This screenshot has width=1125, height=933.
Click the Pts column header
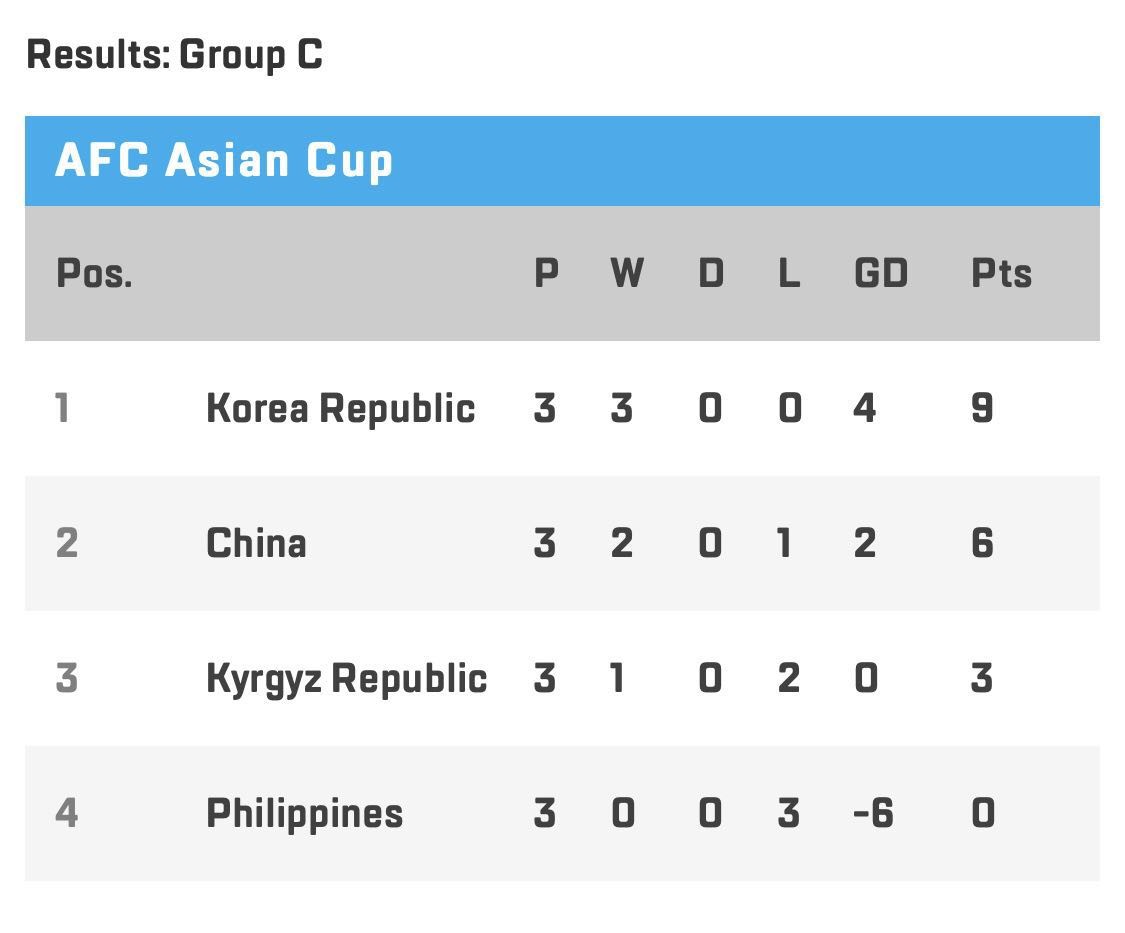1002,273
